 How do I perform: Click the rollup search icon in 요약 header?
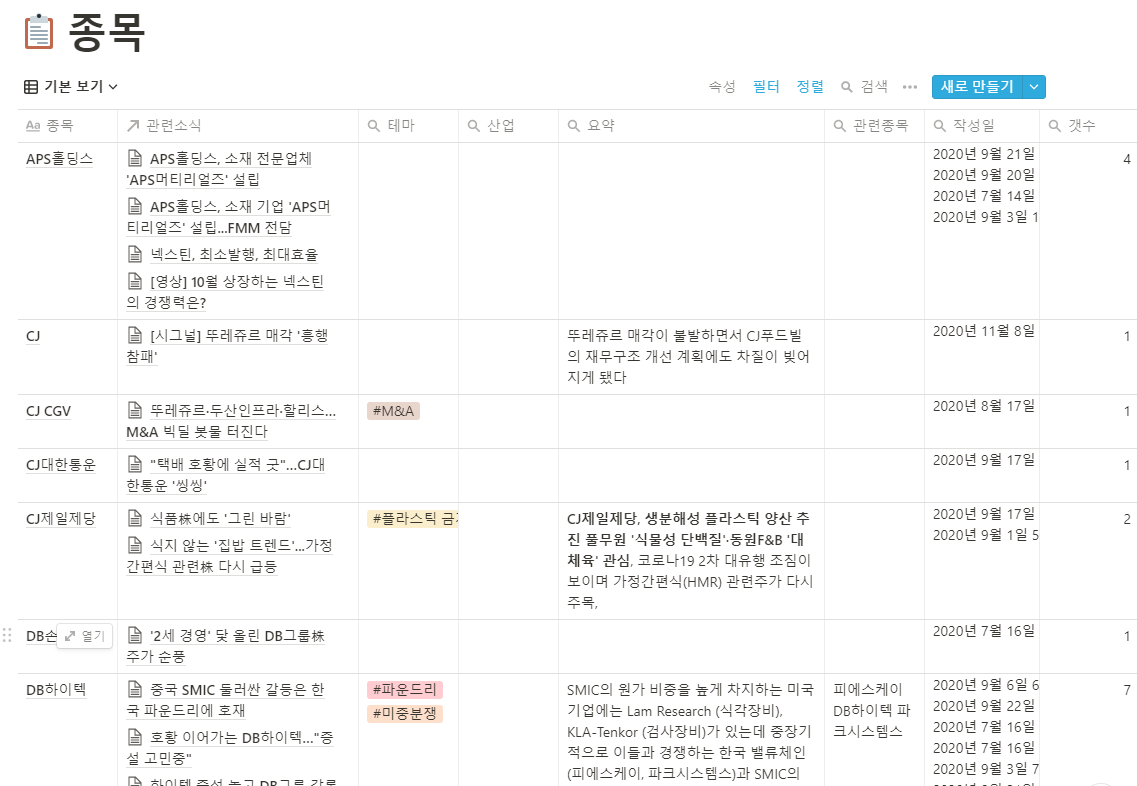click(574, 126)
